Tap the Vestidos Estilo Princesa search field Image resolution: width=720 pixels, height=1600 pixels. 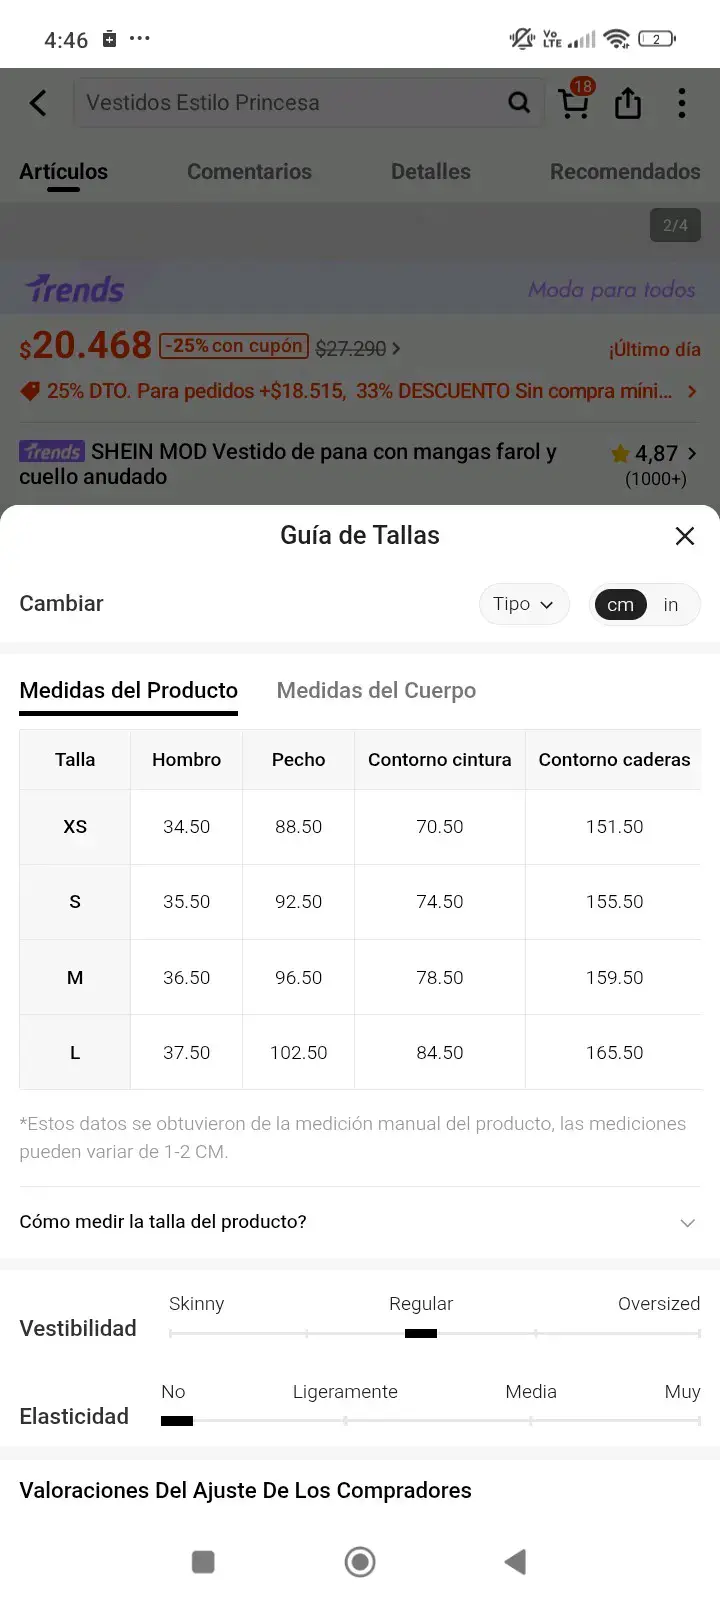pyautogui.click(x=290, y=102)
